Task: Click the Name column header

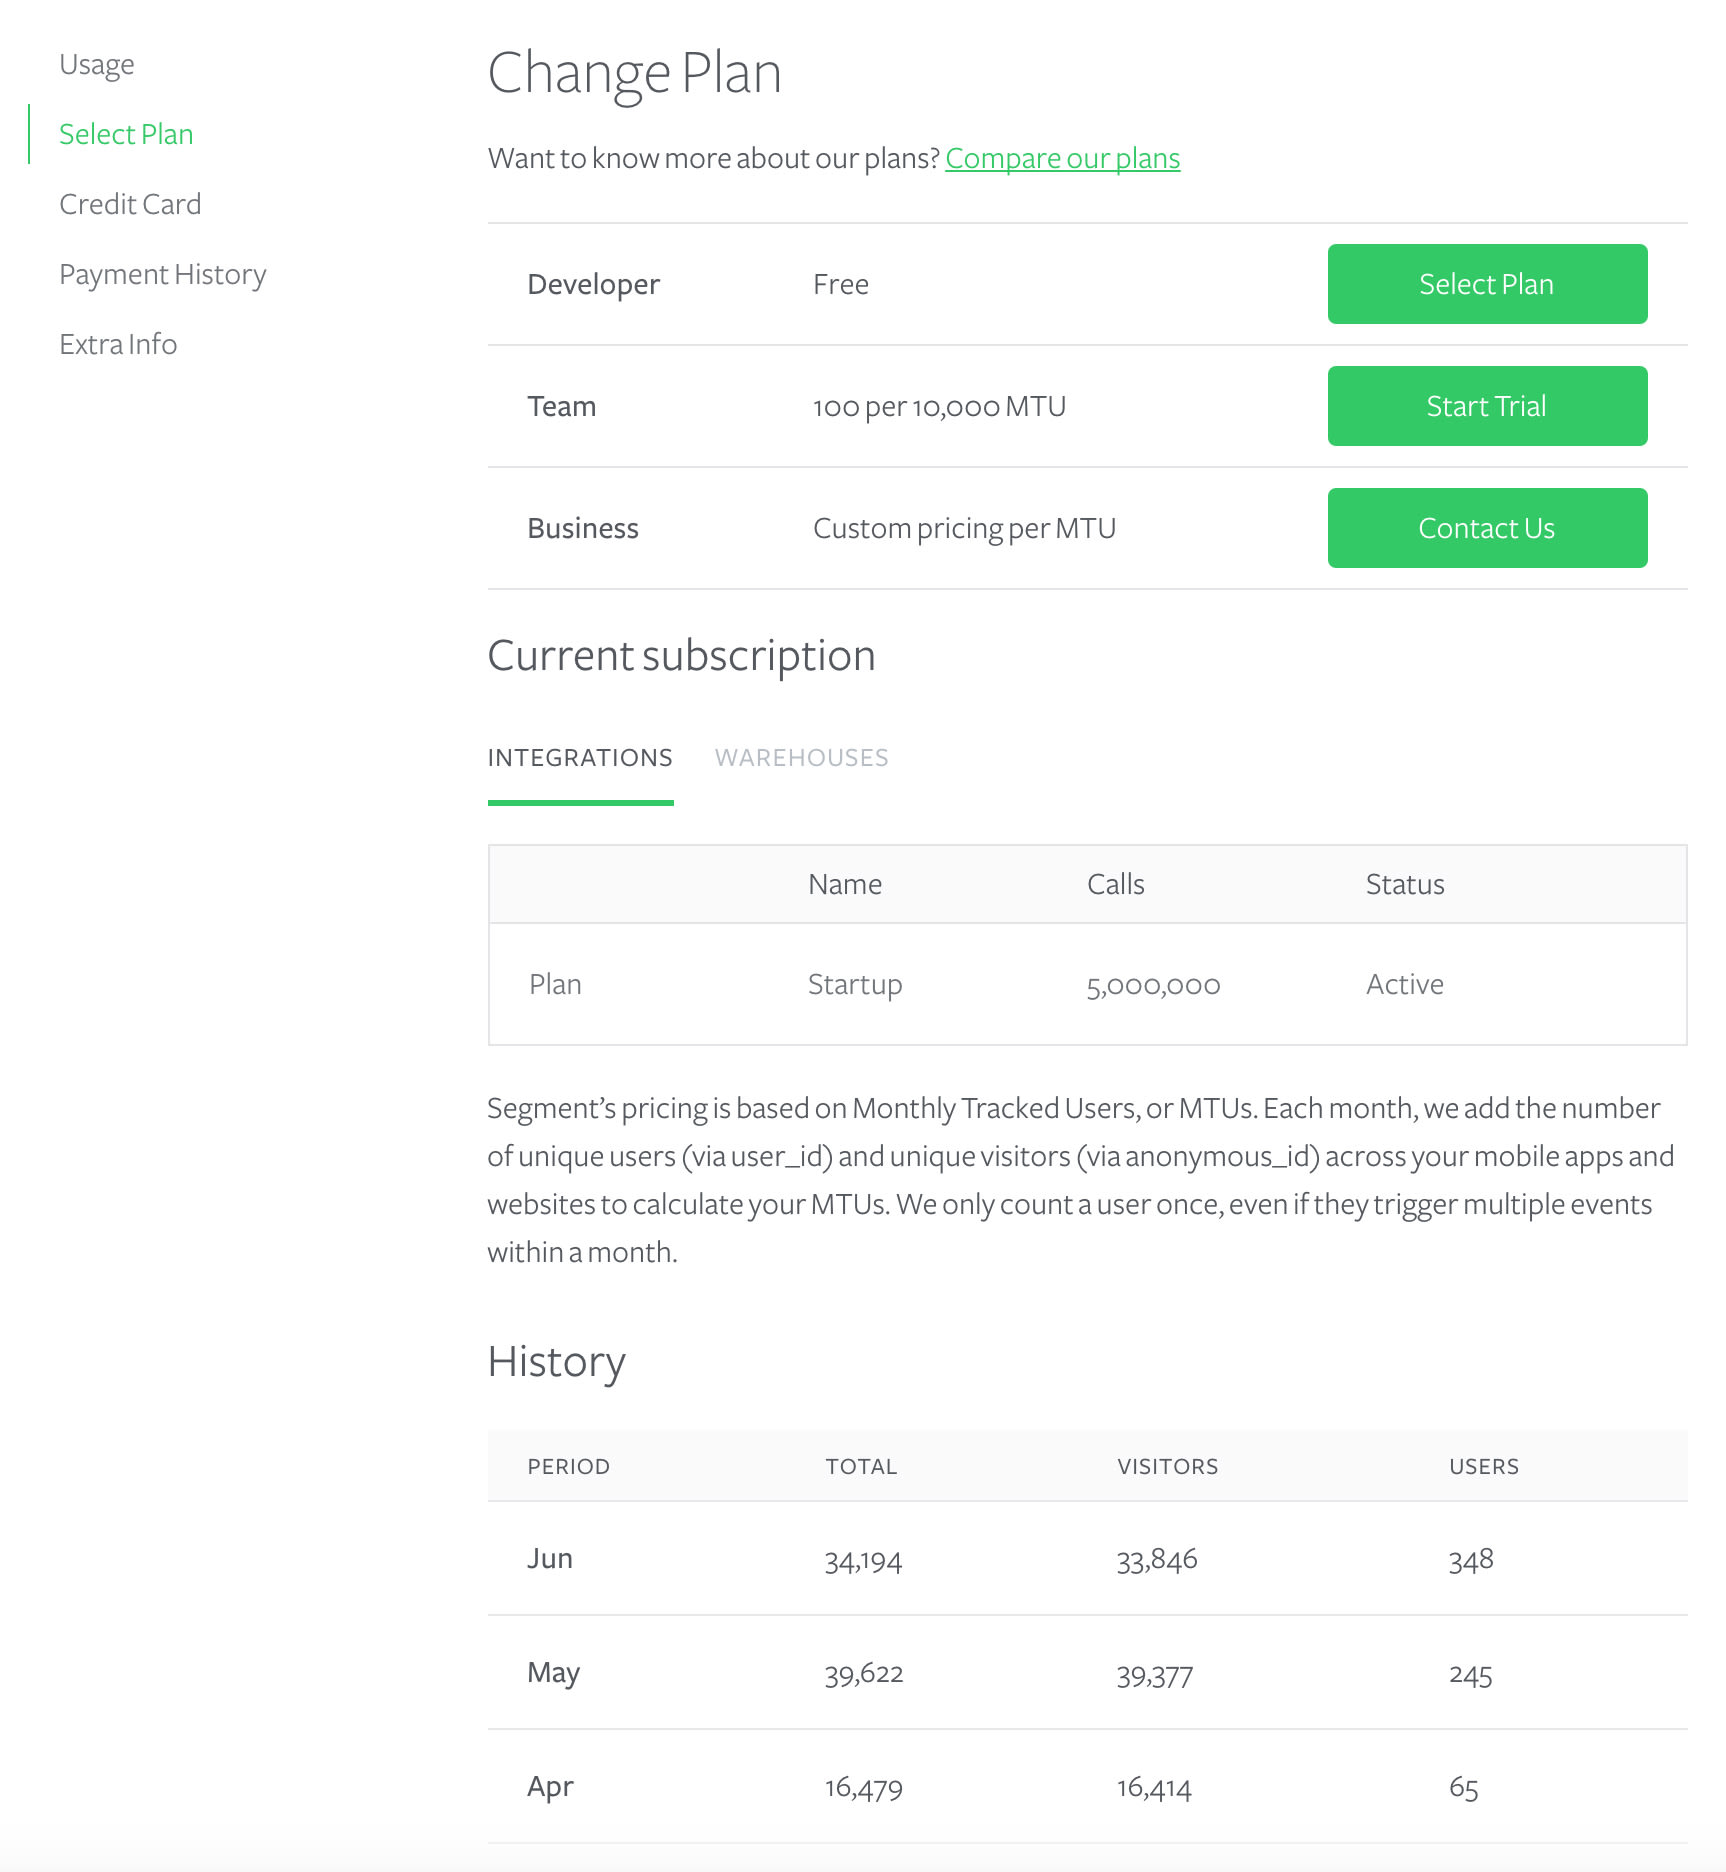Action: (x=845, y=884)
